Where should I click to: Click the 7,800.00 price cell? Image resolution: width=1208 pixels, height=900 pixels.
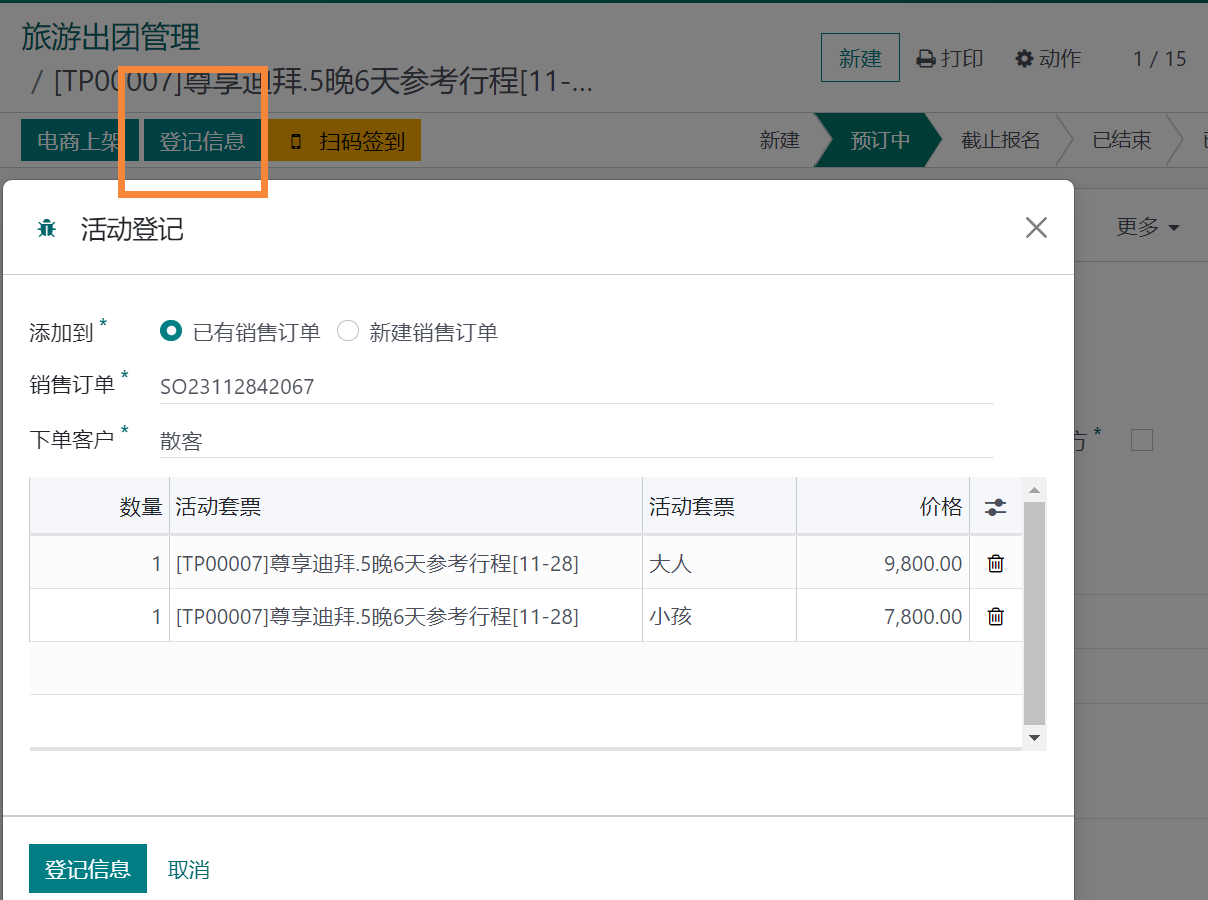click(883, 616)
